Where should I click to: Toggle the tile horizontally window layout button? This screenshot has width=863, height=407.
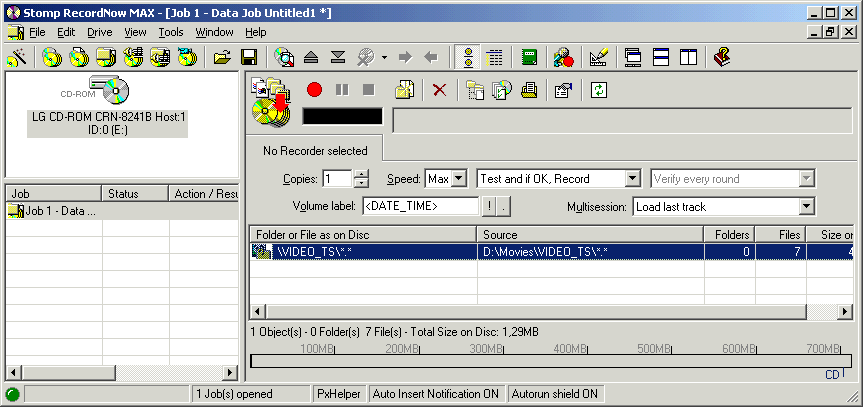[x=661, y=57]
